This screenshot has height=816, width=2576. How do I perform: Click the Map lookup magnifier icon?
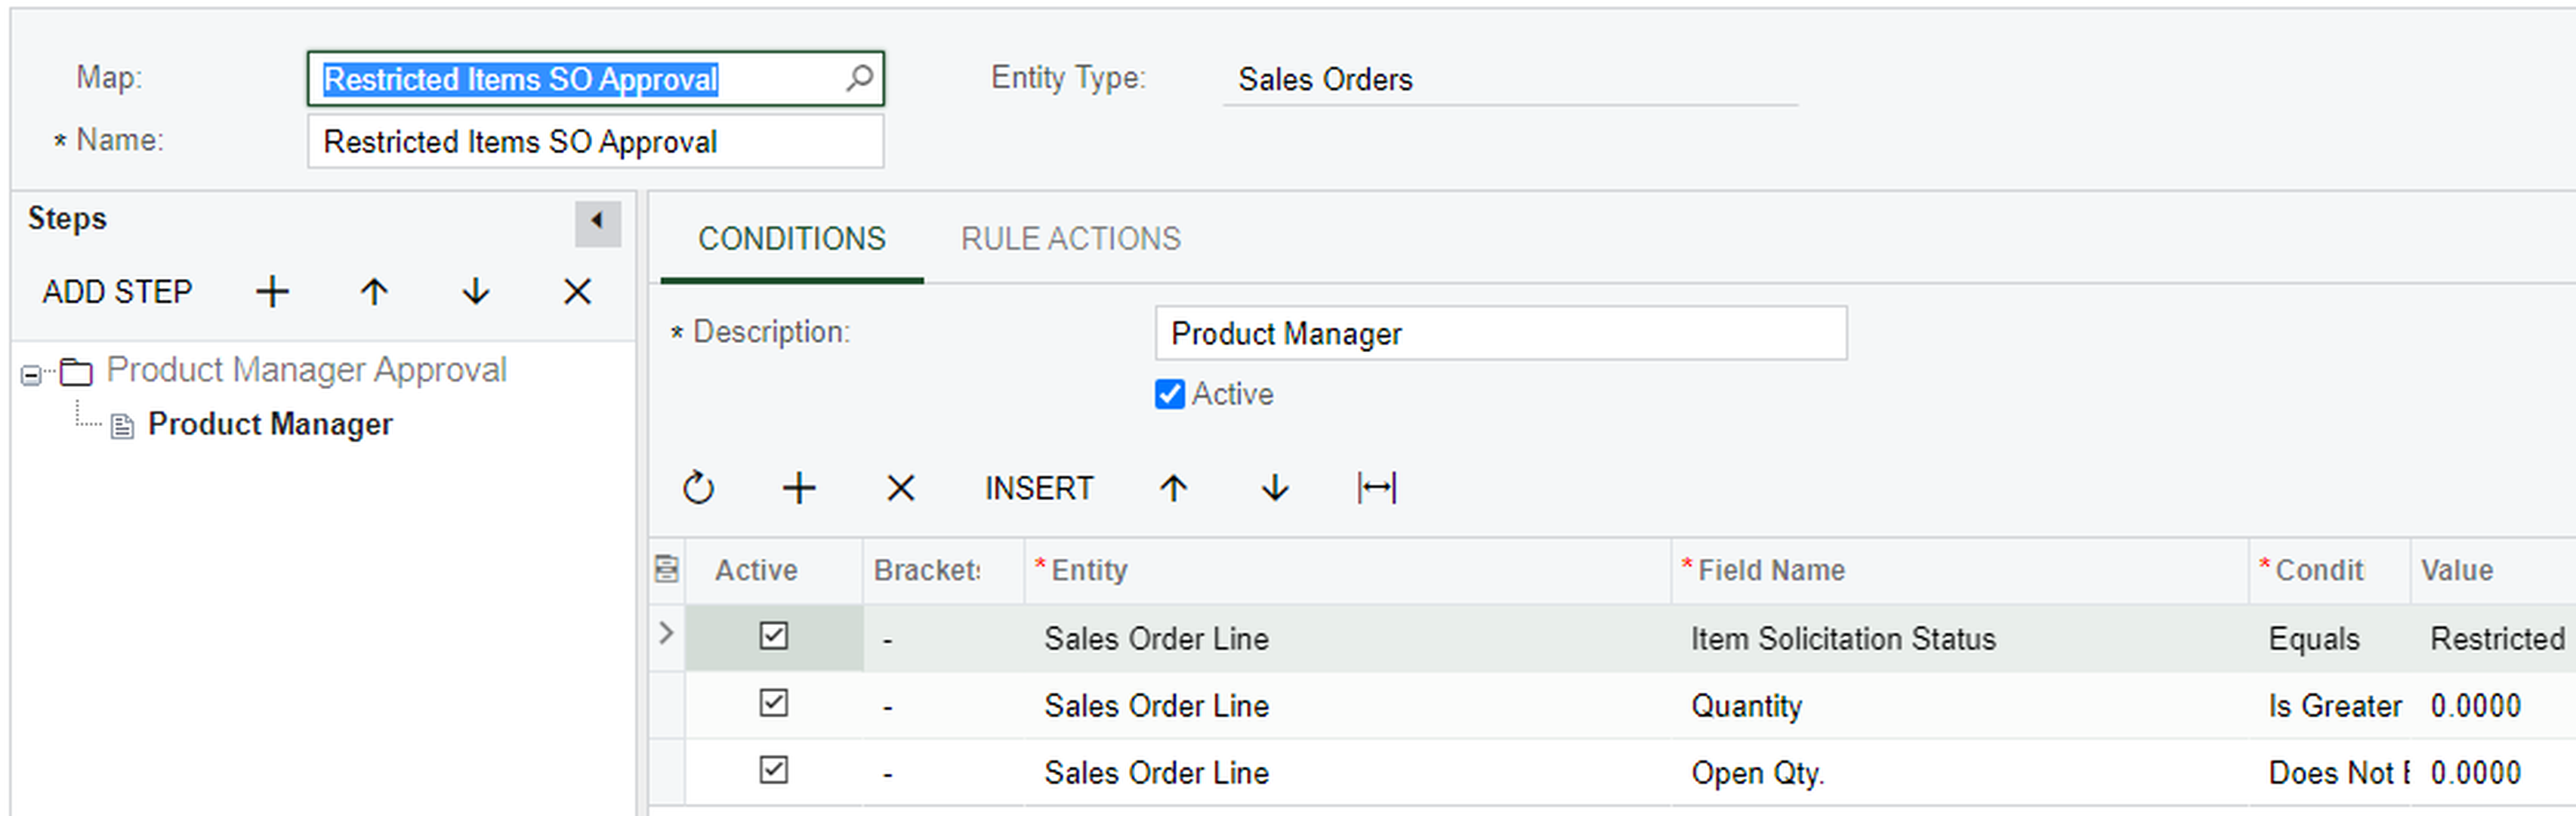(858, 78)
